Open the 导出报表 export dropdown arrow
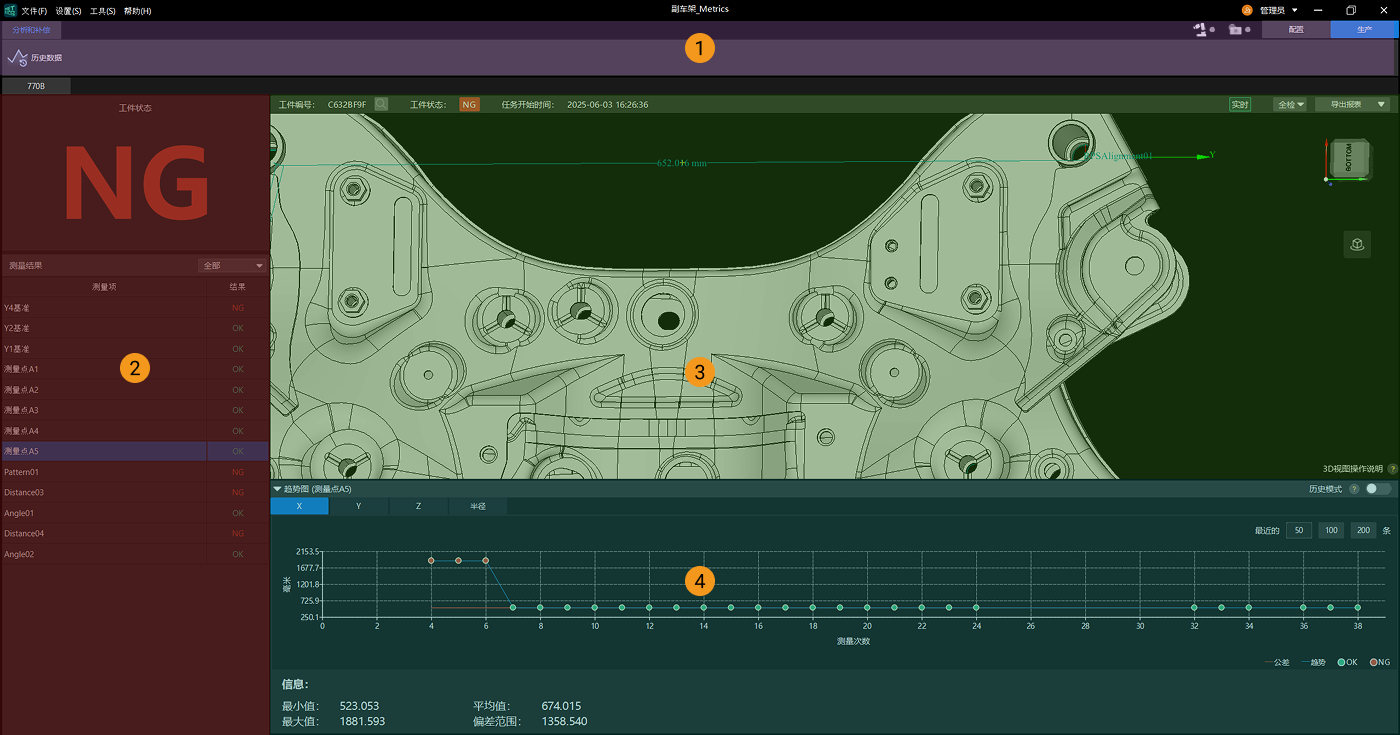1400x735 pixels. (1381, 104)
